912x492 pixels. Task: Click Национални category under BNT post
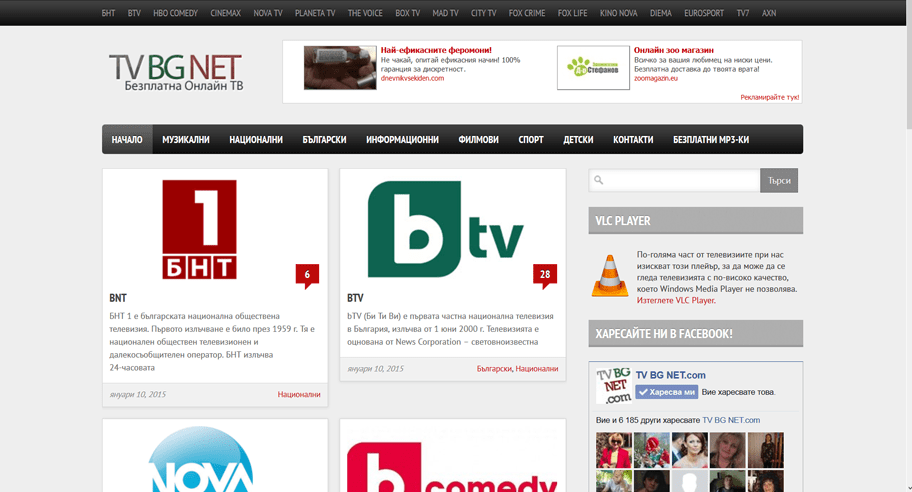point(299,394)
